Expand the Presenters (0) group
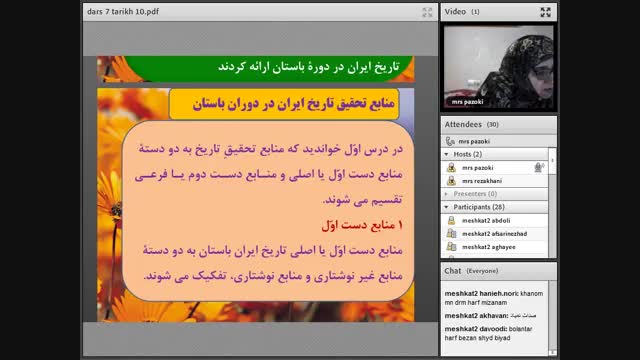 click(x=447, y=194)
